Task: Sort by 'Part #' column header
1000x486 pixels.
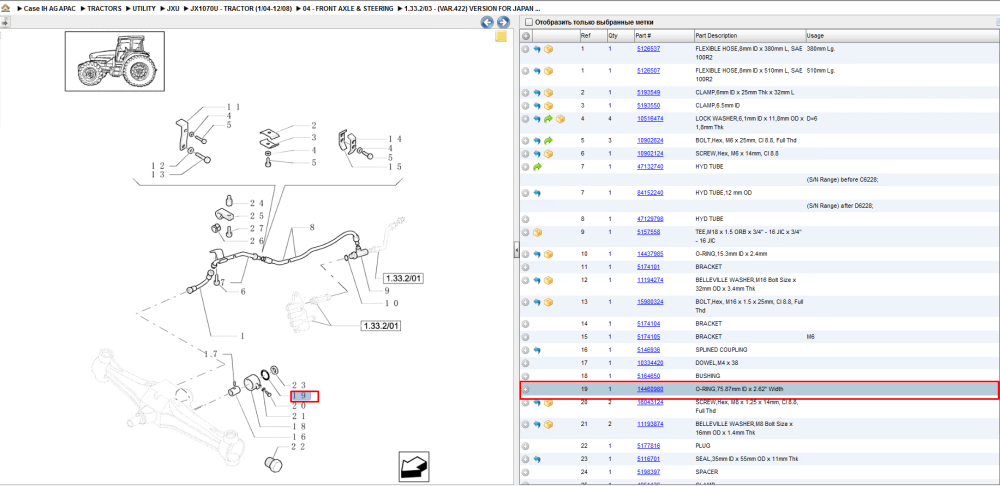Action: pos(663,36)
